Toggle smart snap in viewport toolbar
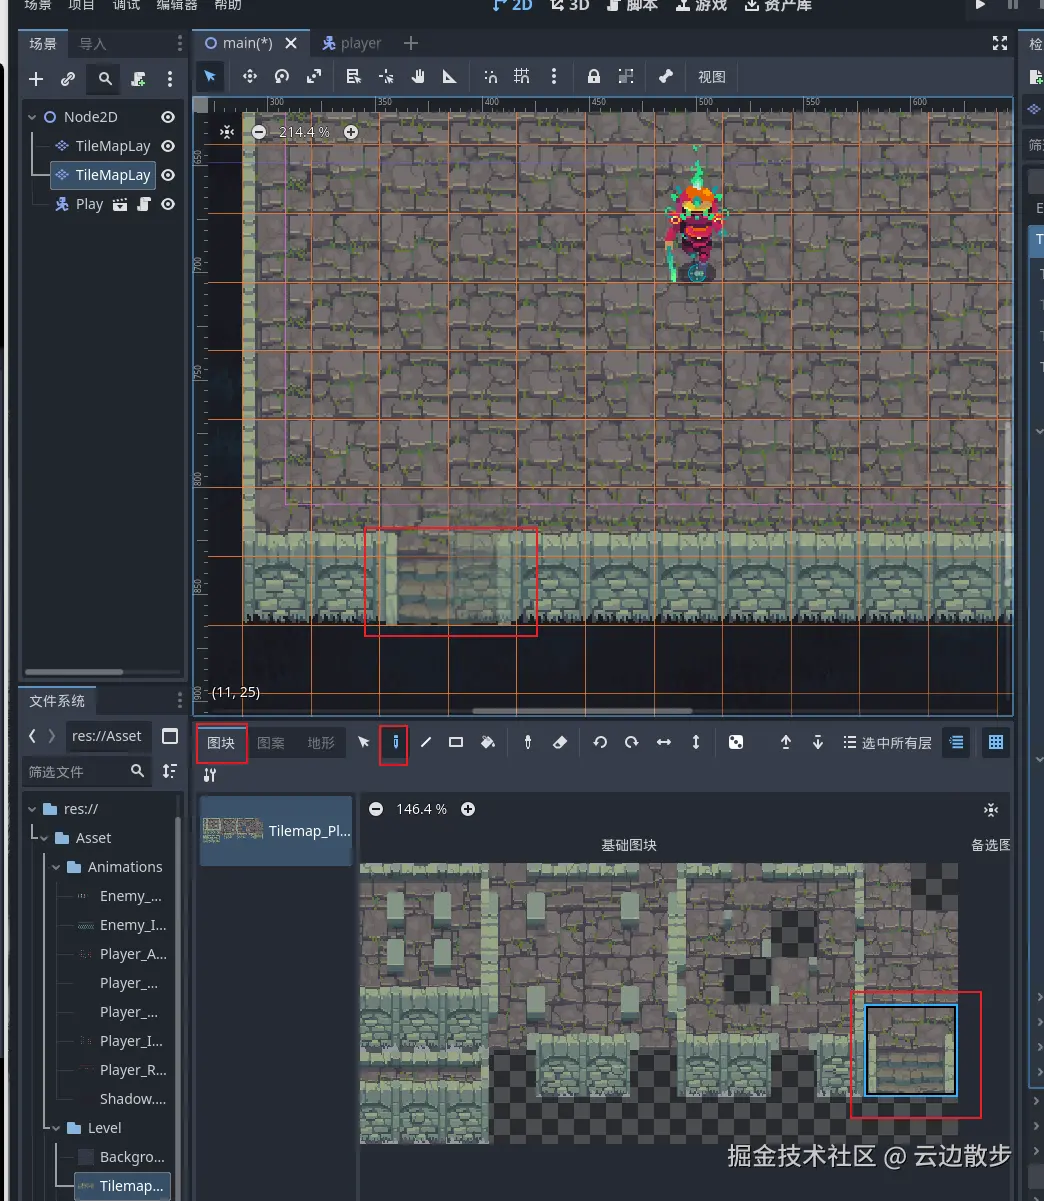 point(490,77)
